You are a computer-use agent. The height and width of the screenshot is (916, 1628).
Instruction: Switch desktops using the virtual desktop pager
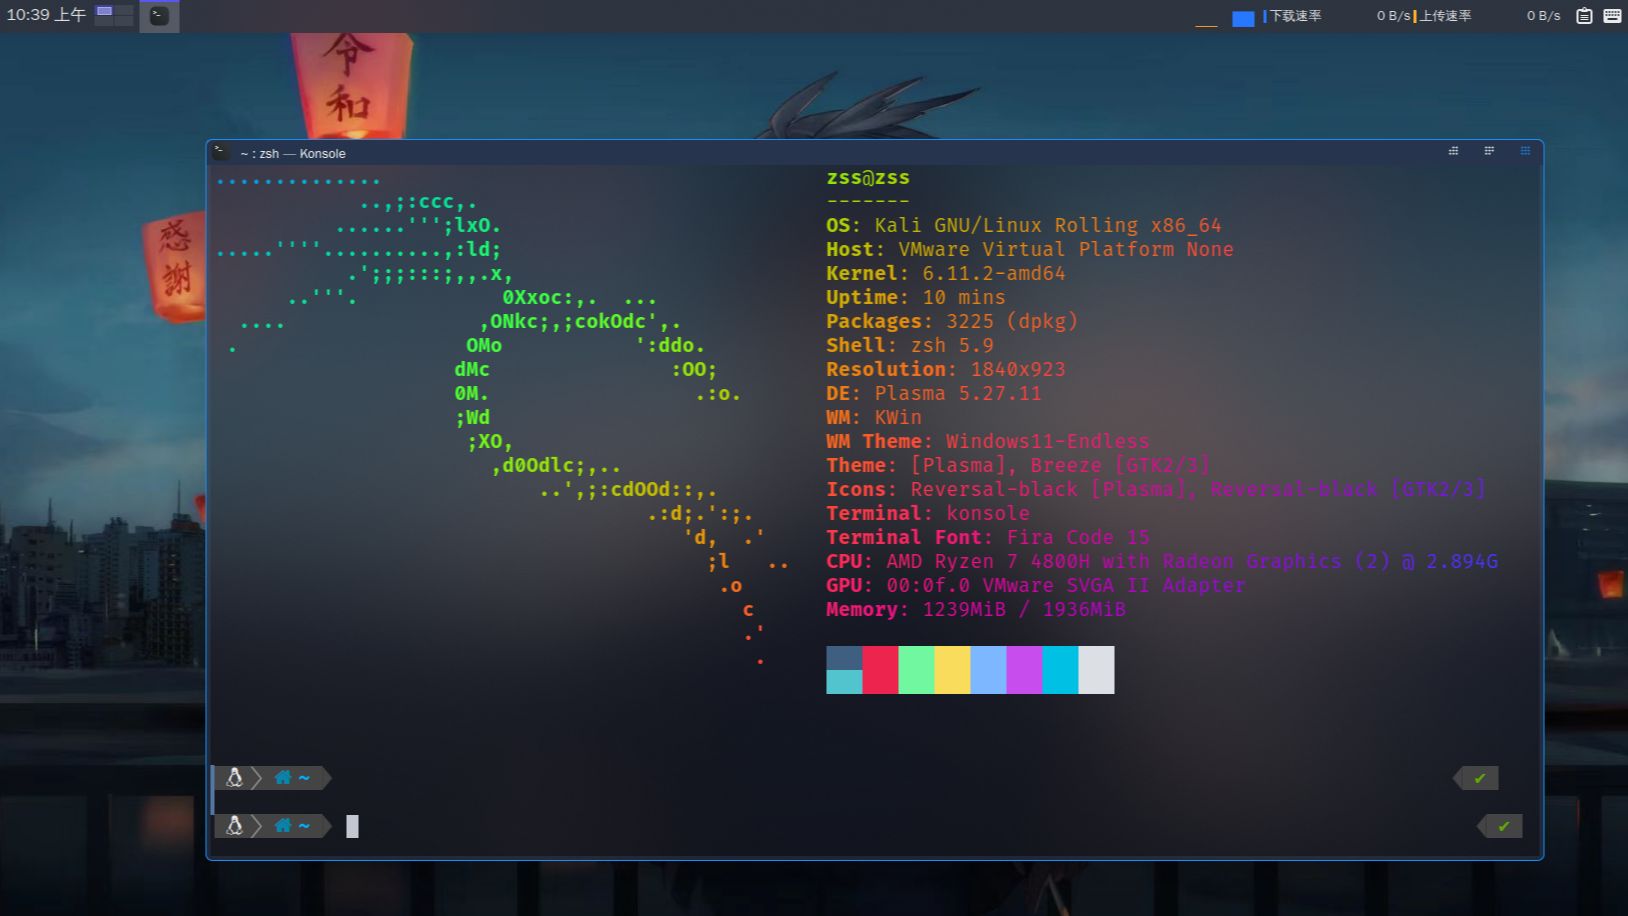[x=114, y=15]
